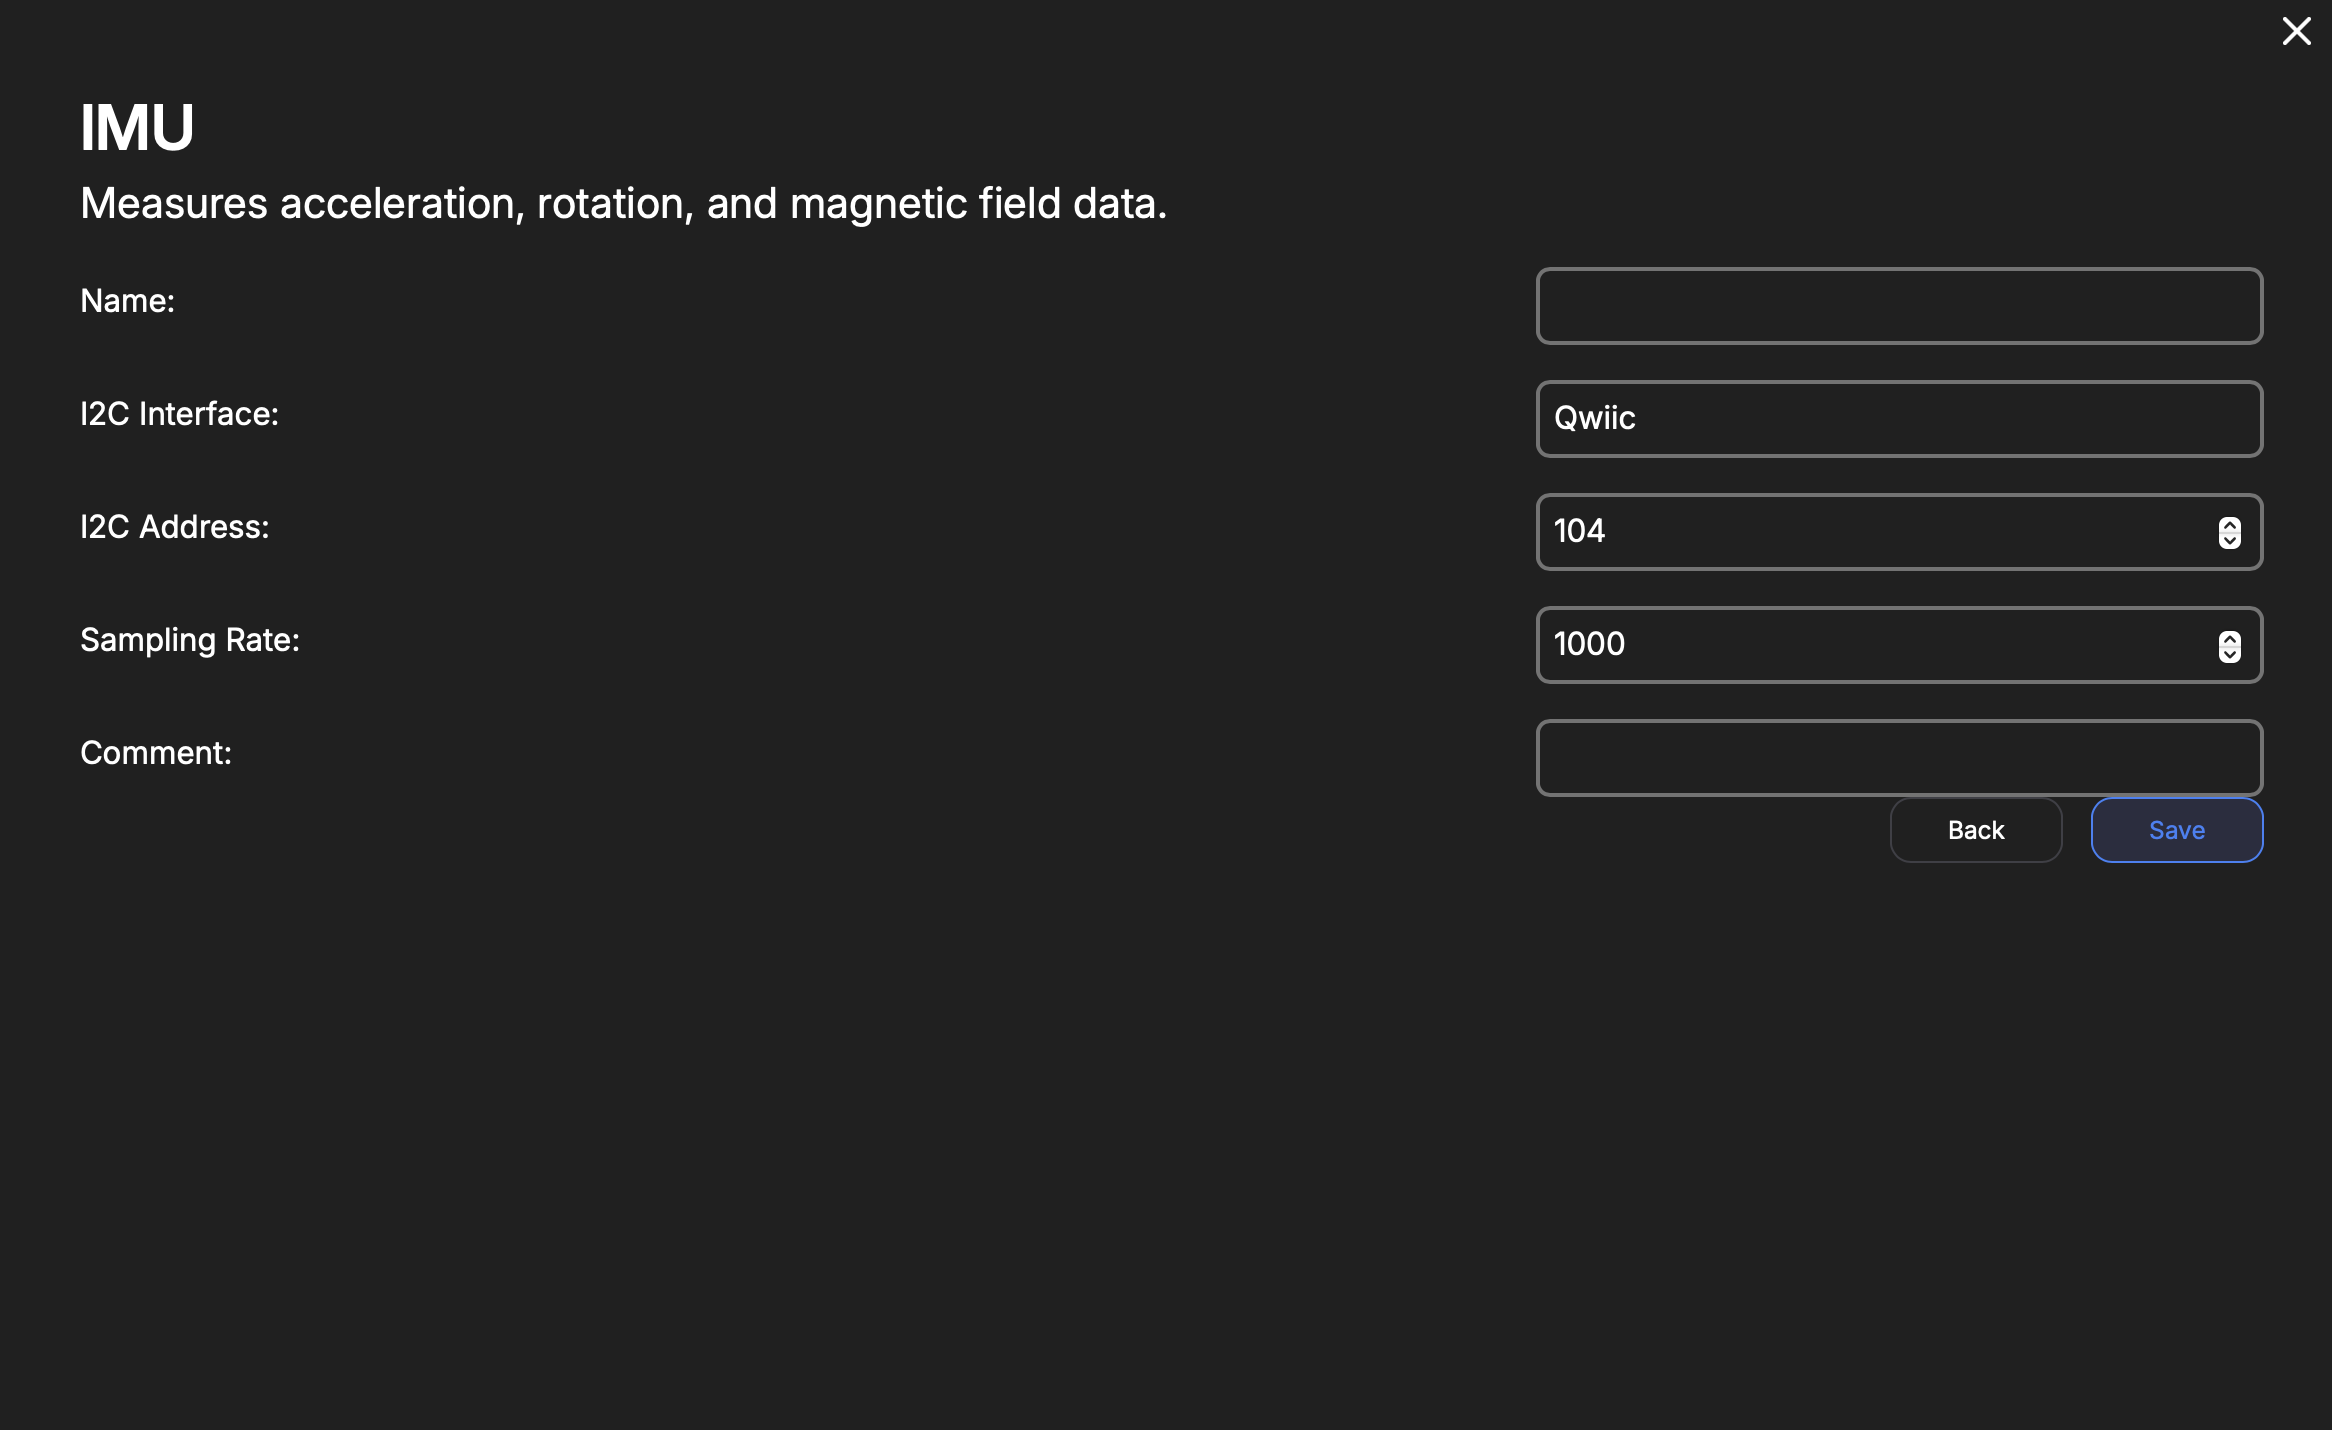The height and width of the screenshot is (1430, 2332).
Task: Decrement the I2C Address stepper down arrow
Action: tap(2229, 540)
